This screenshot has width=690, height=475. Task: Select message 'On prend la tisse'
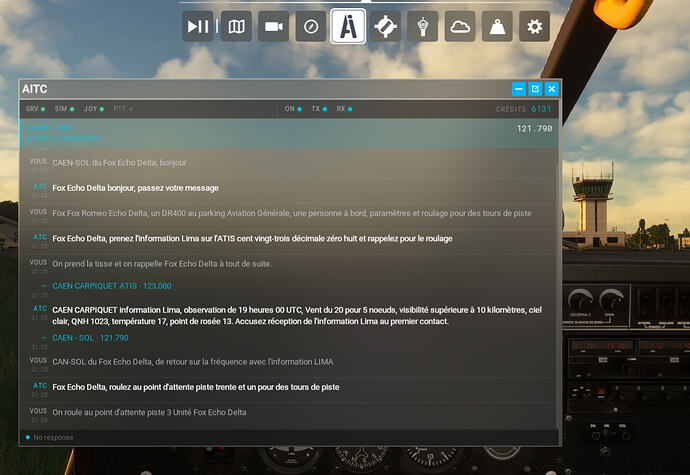161,264
